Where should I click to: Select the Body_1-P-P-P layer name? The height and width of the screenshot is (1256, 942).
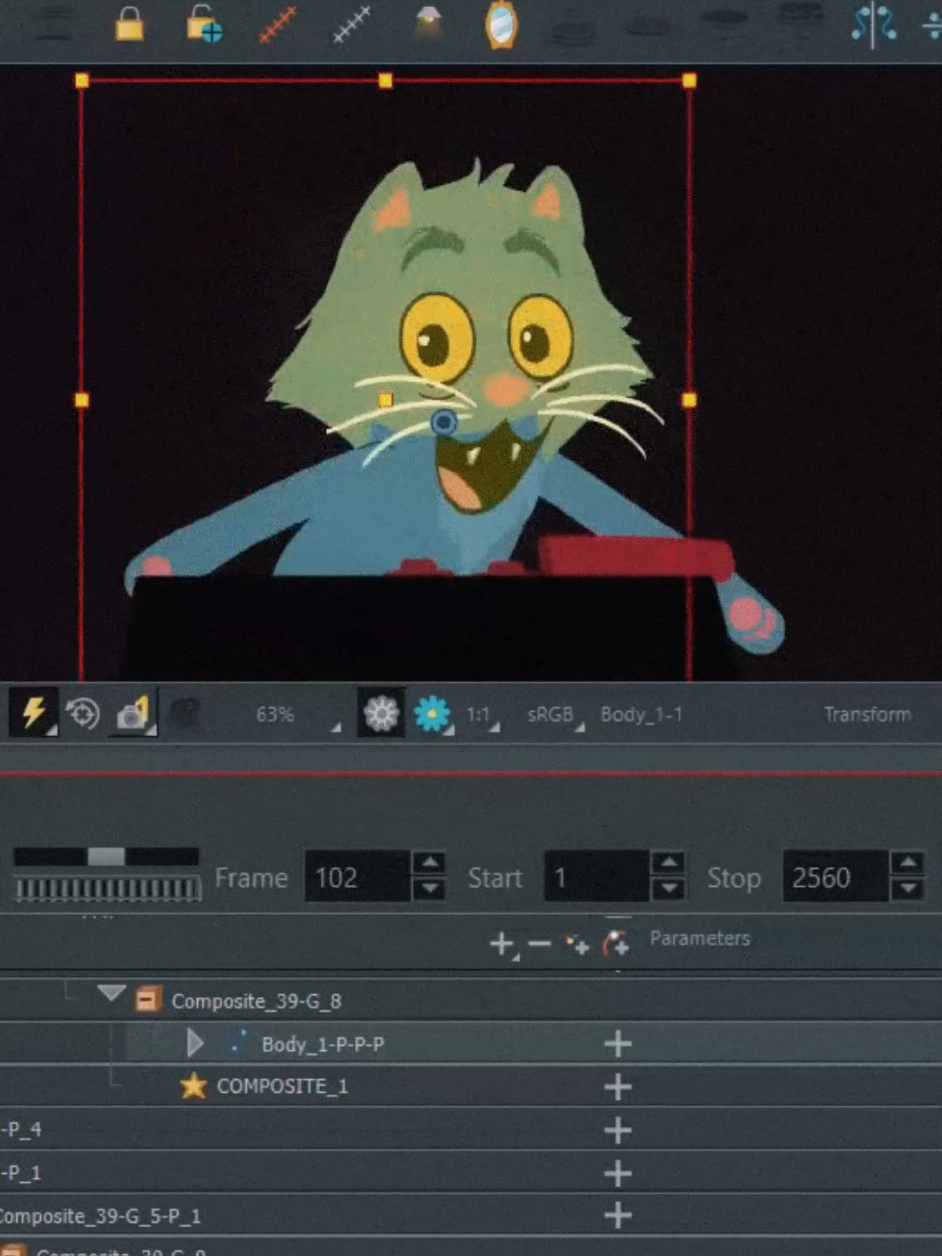tap(323, 1044)
